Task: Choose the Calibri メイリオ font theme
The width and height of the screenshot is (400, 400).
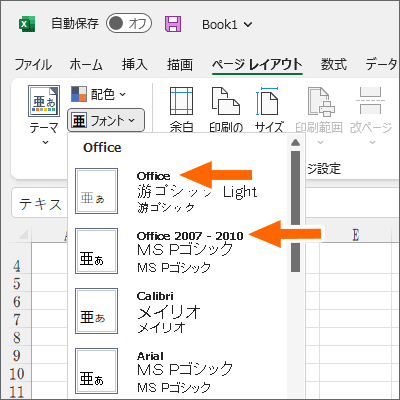Action: click(177, 311)
